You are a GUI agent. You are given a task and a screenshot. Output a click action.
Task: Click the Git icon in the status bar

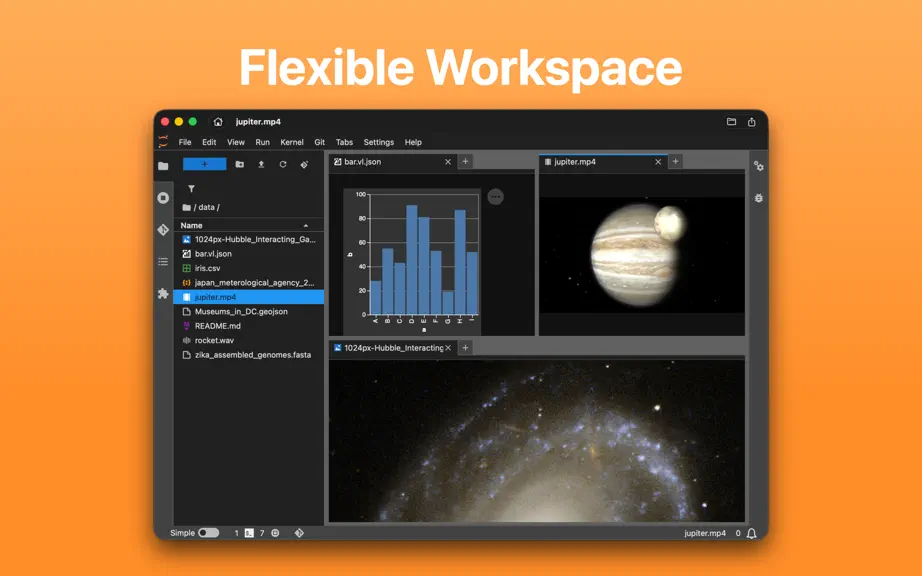(299, 533)
